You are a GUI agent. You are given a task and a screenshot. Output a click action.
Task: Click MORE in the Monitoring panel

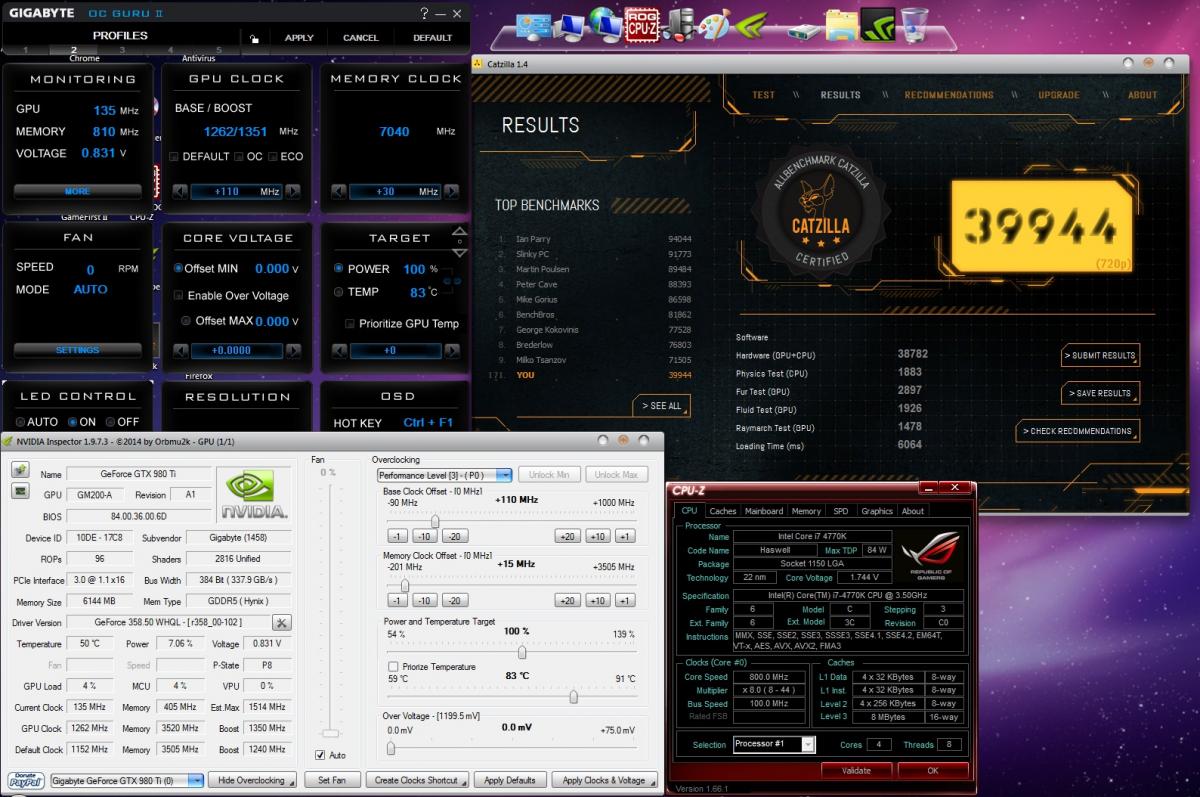(77, 191)
